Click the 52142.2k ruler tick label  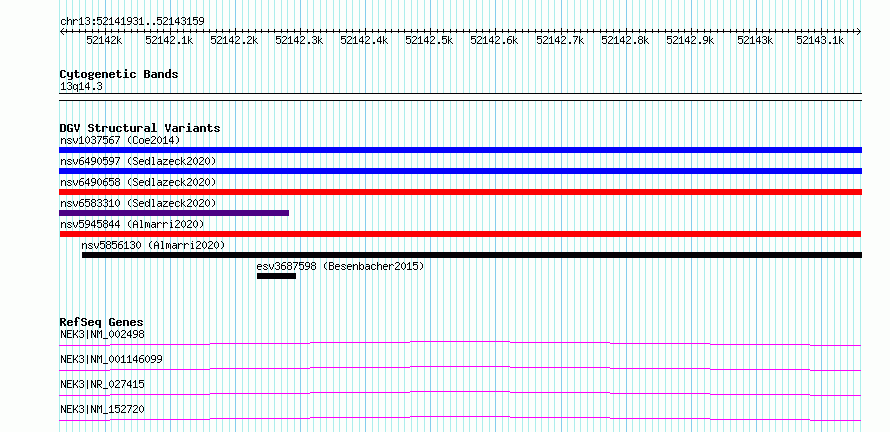tap(234, 40)
